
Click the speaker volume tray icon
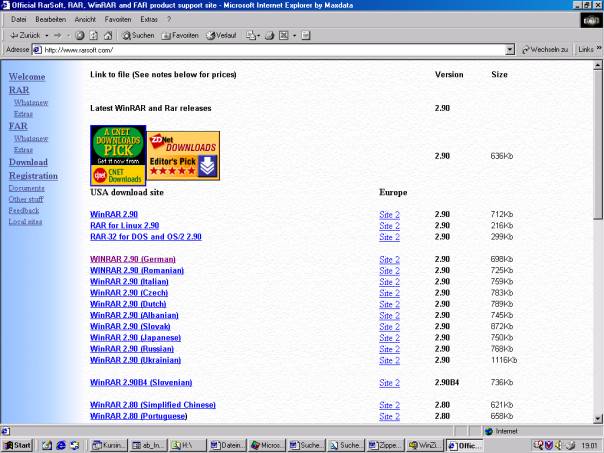point(558,445)
